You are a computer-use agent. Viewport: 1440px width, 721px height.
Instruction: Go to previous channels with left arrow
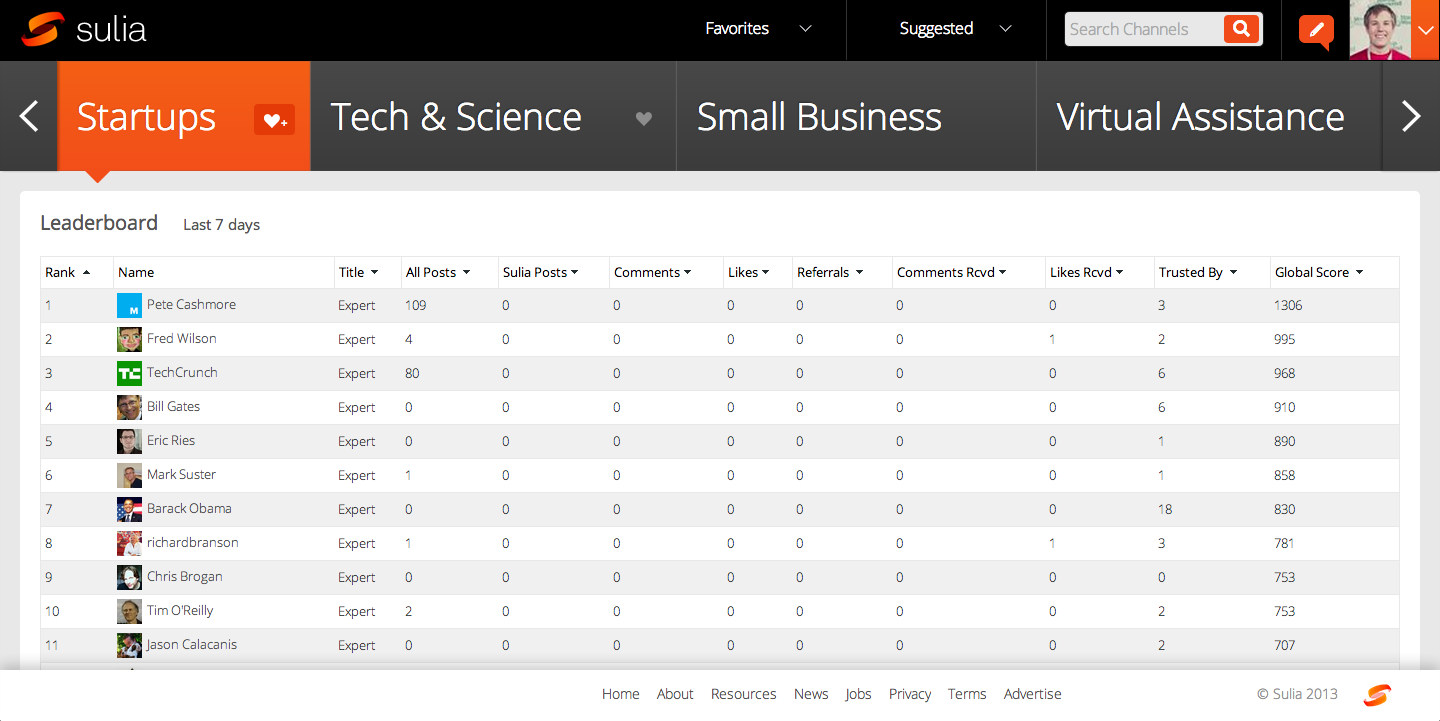(x=29, y=116)
